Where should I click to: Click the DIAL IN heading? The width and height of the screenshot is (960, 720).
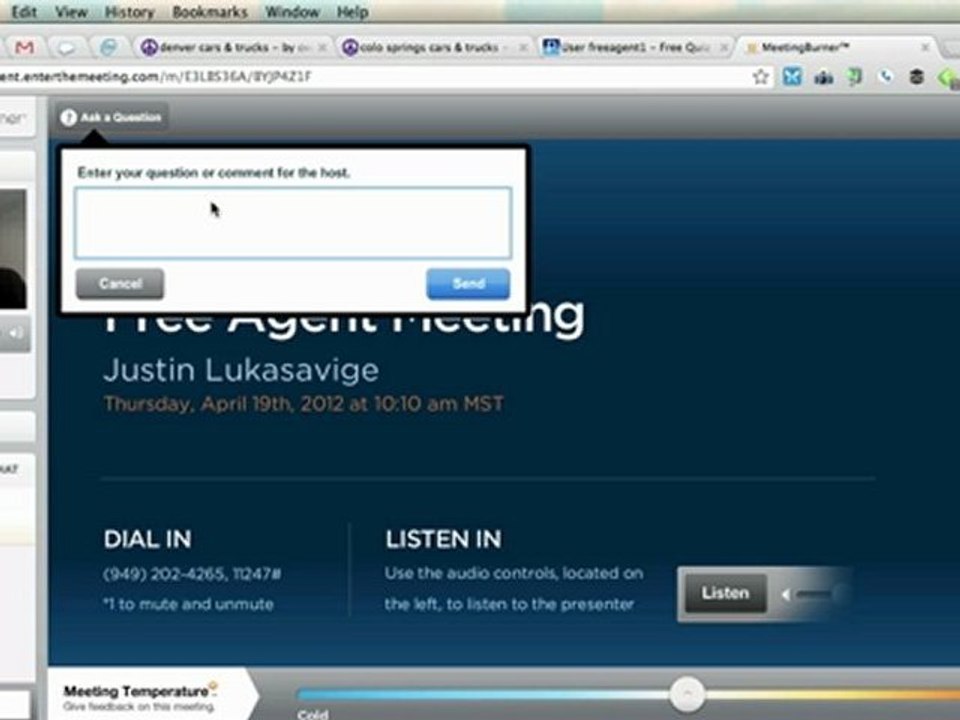click(148, 539)
